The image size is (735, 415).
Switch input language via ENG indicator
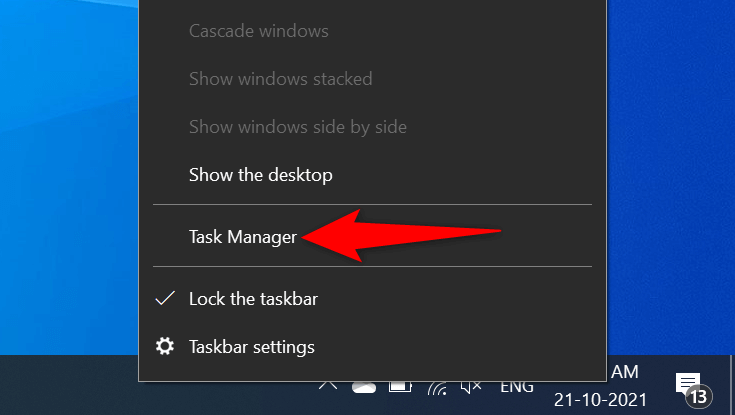(x=518, y=387)
